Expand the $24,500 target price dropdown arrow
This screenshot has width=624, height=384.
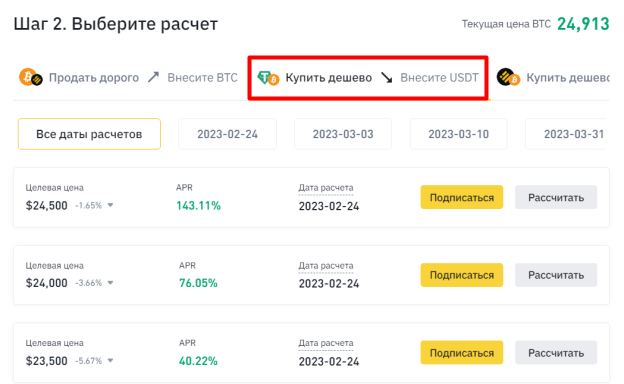tap(110, 205)
